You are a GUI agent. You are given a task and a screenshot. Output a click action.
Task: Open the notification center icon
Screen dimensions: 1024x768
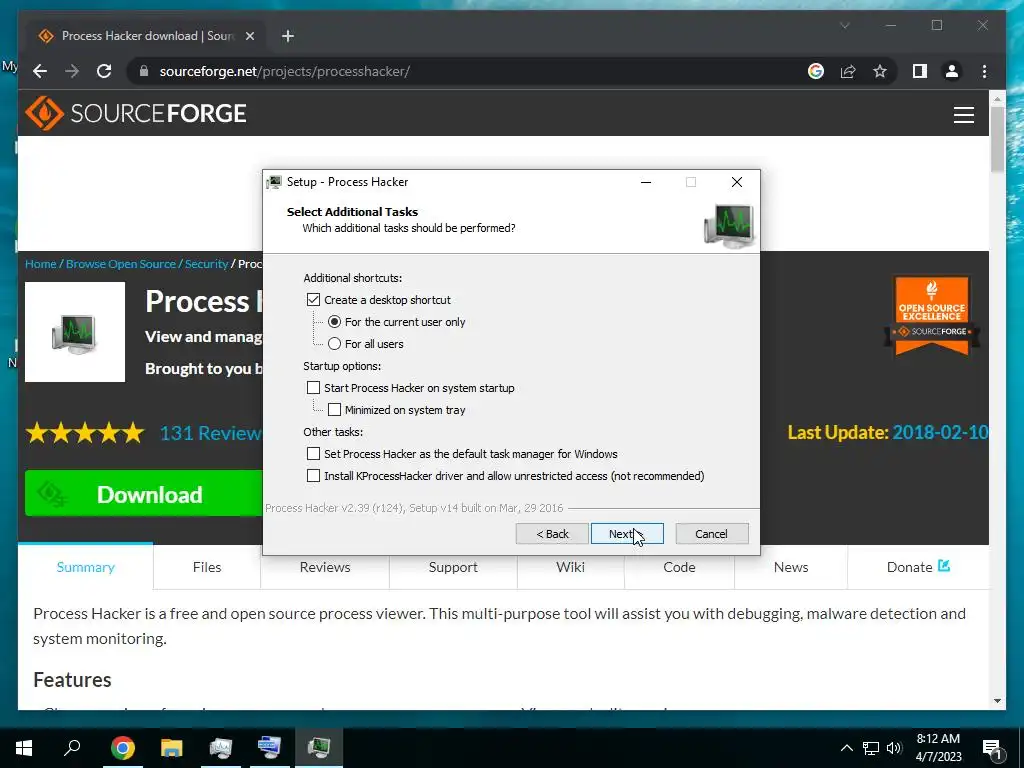992,748
